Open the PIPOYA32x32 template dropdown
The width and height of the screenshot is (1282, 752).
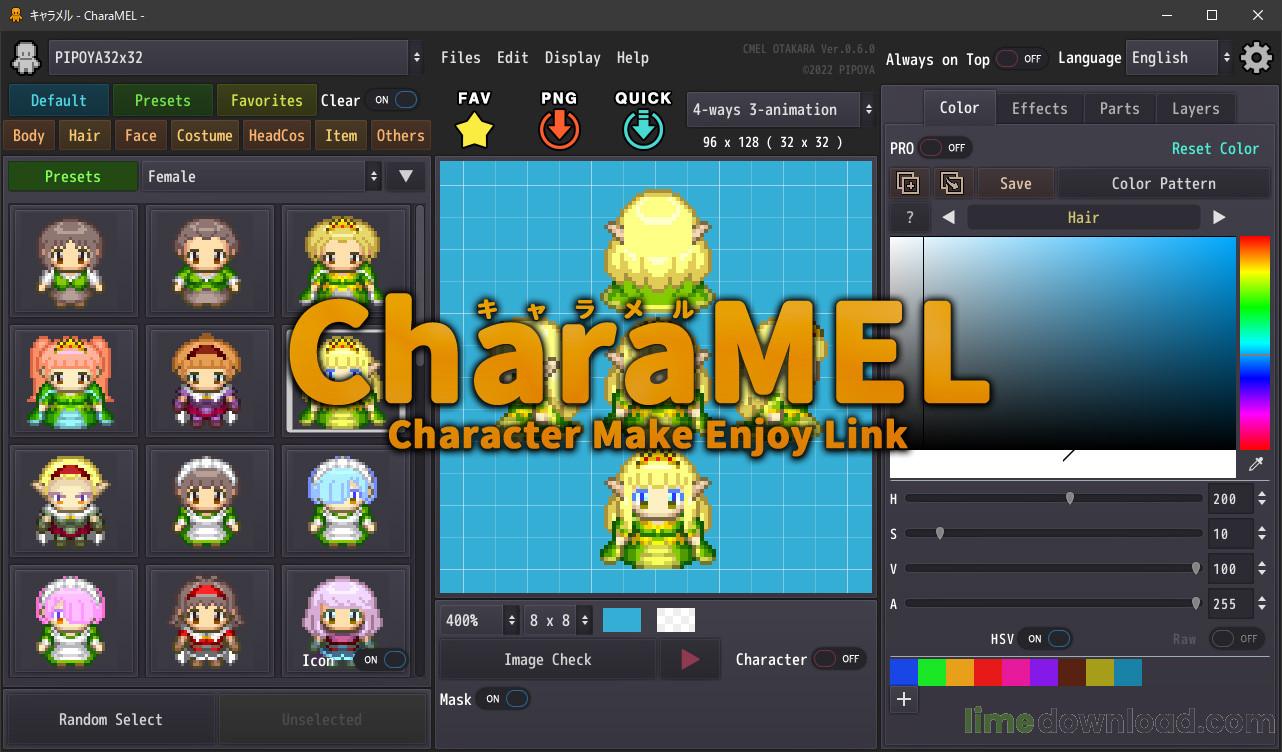point(236,58)
